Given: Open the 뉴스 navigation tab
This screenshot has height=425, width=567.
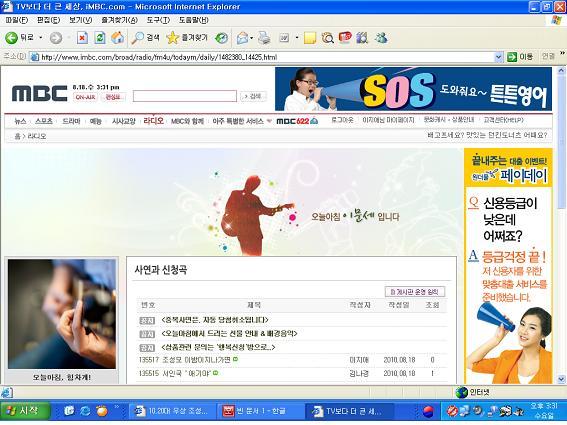Looking at the screenshot, I should click(20, 121).
